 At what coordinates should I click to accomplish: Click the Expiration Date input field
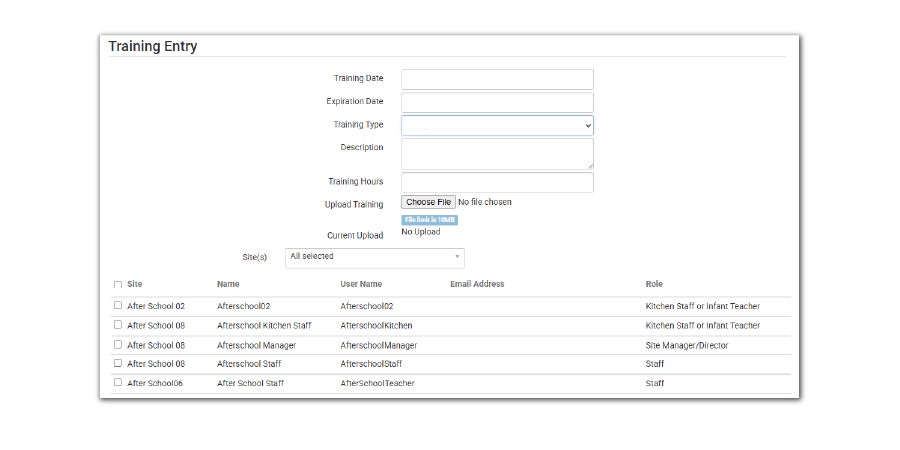[497, 102]
